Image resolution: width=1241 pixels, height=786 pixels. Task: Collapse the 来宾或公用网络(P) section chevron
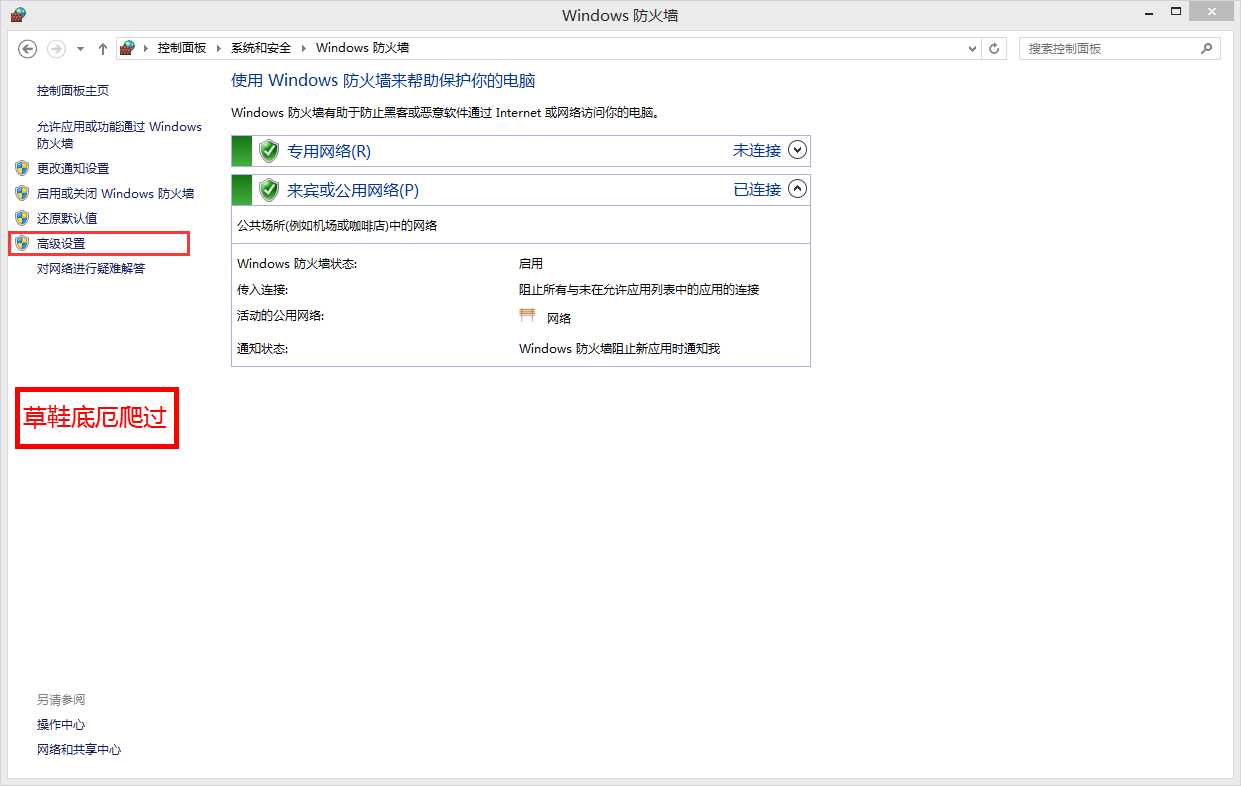[x=797, y=188]
